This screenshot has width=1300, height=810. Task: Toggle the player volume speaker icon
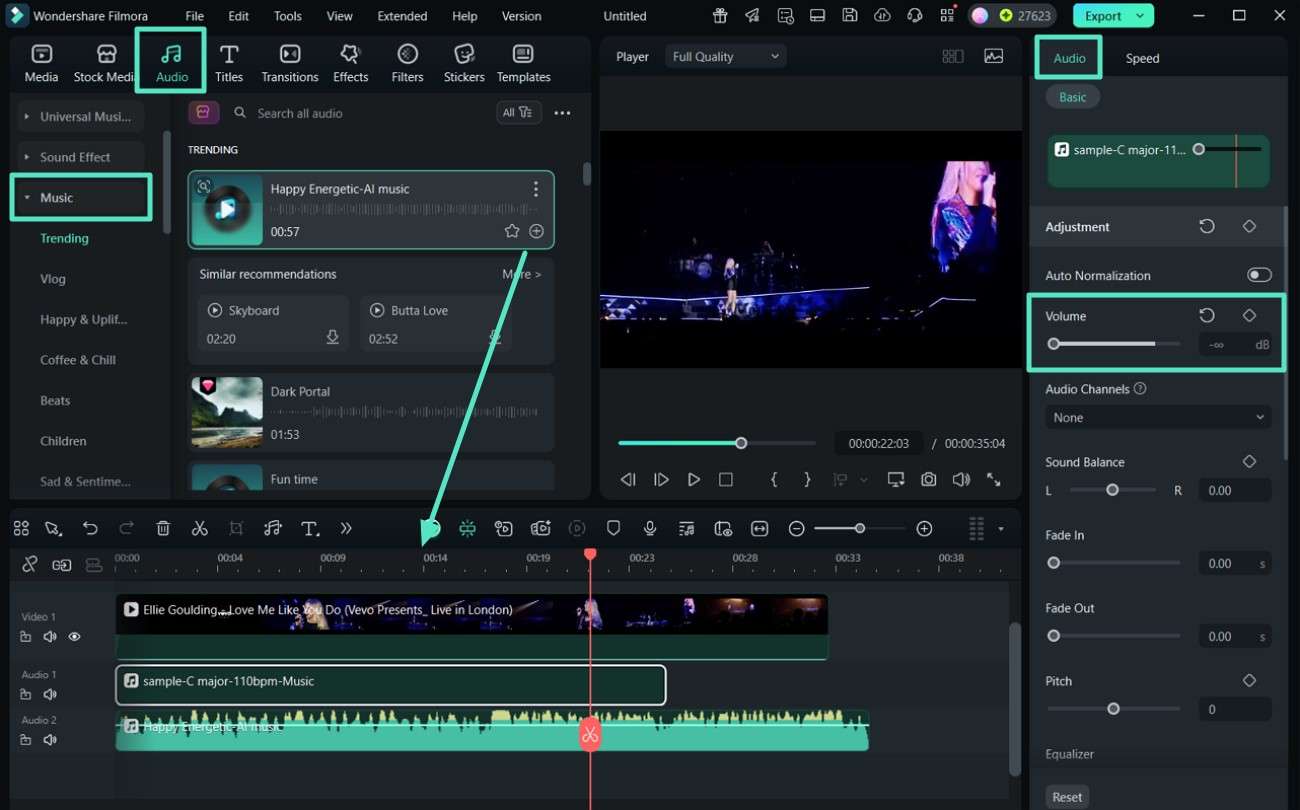(961, 480)
